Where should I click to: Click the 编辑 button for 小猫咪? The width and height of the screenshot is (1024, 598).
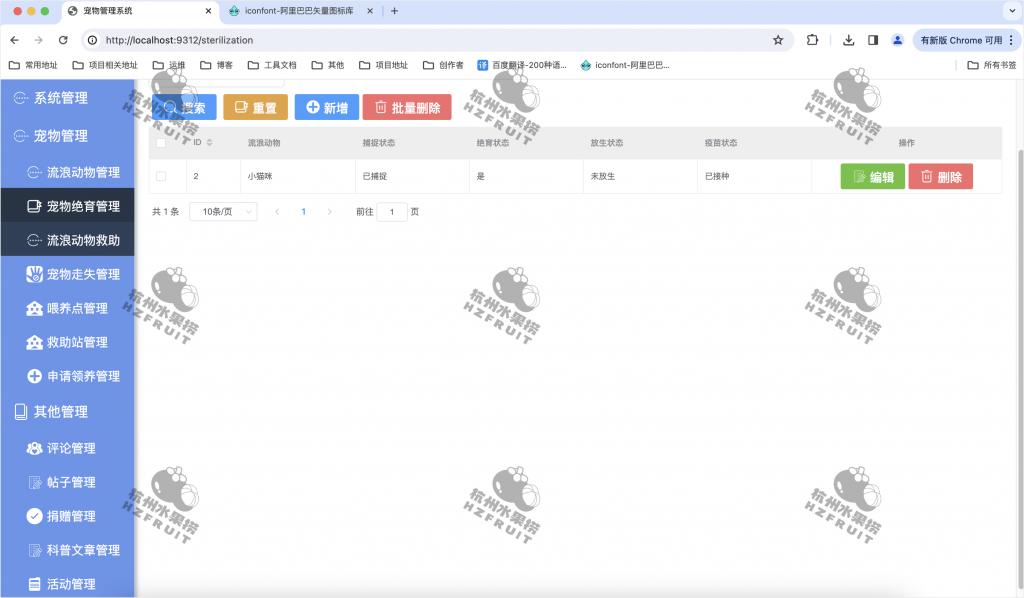coord(871,176)
